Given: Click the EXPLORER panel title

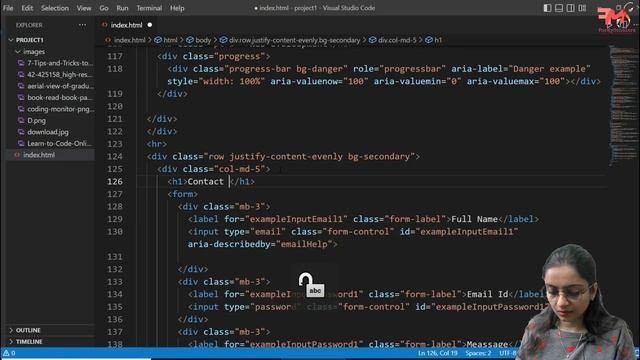Looking at the screenshot, I should [x=29, y=25].
